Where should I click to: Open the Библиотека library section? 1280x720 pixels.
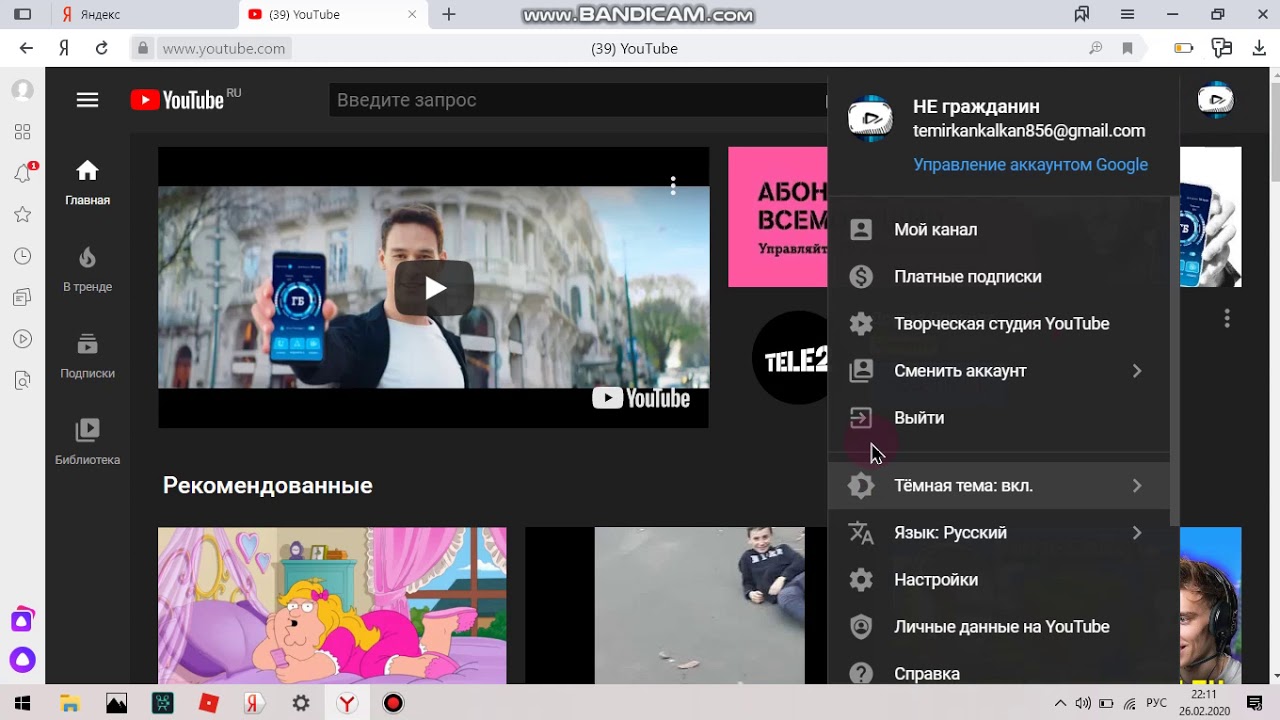[x=87, y=443]
